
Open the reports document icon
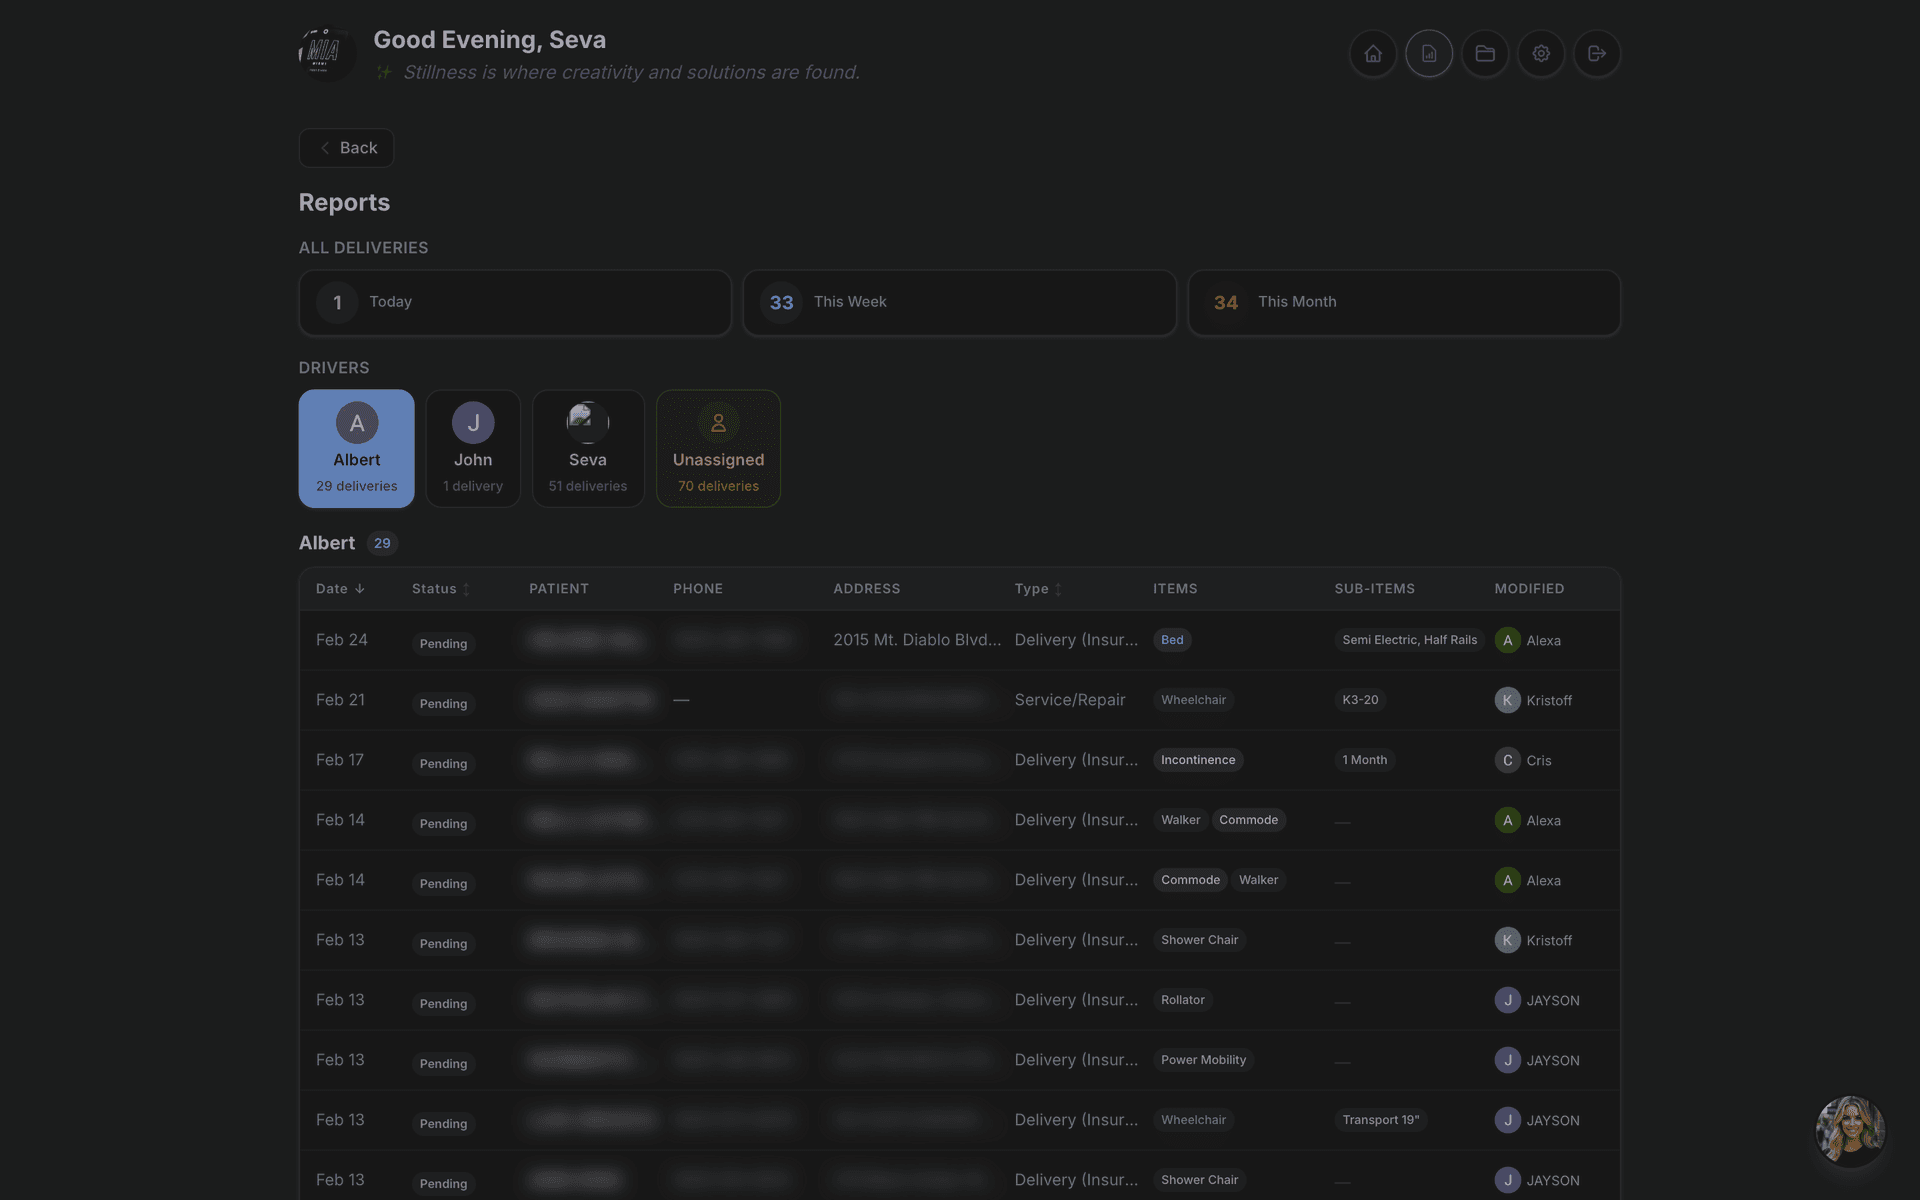(1428, 54)
